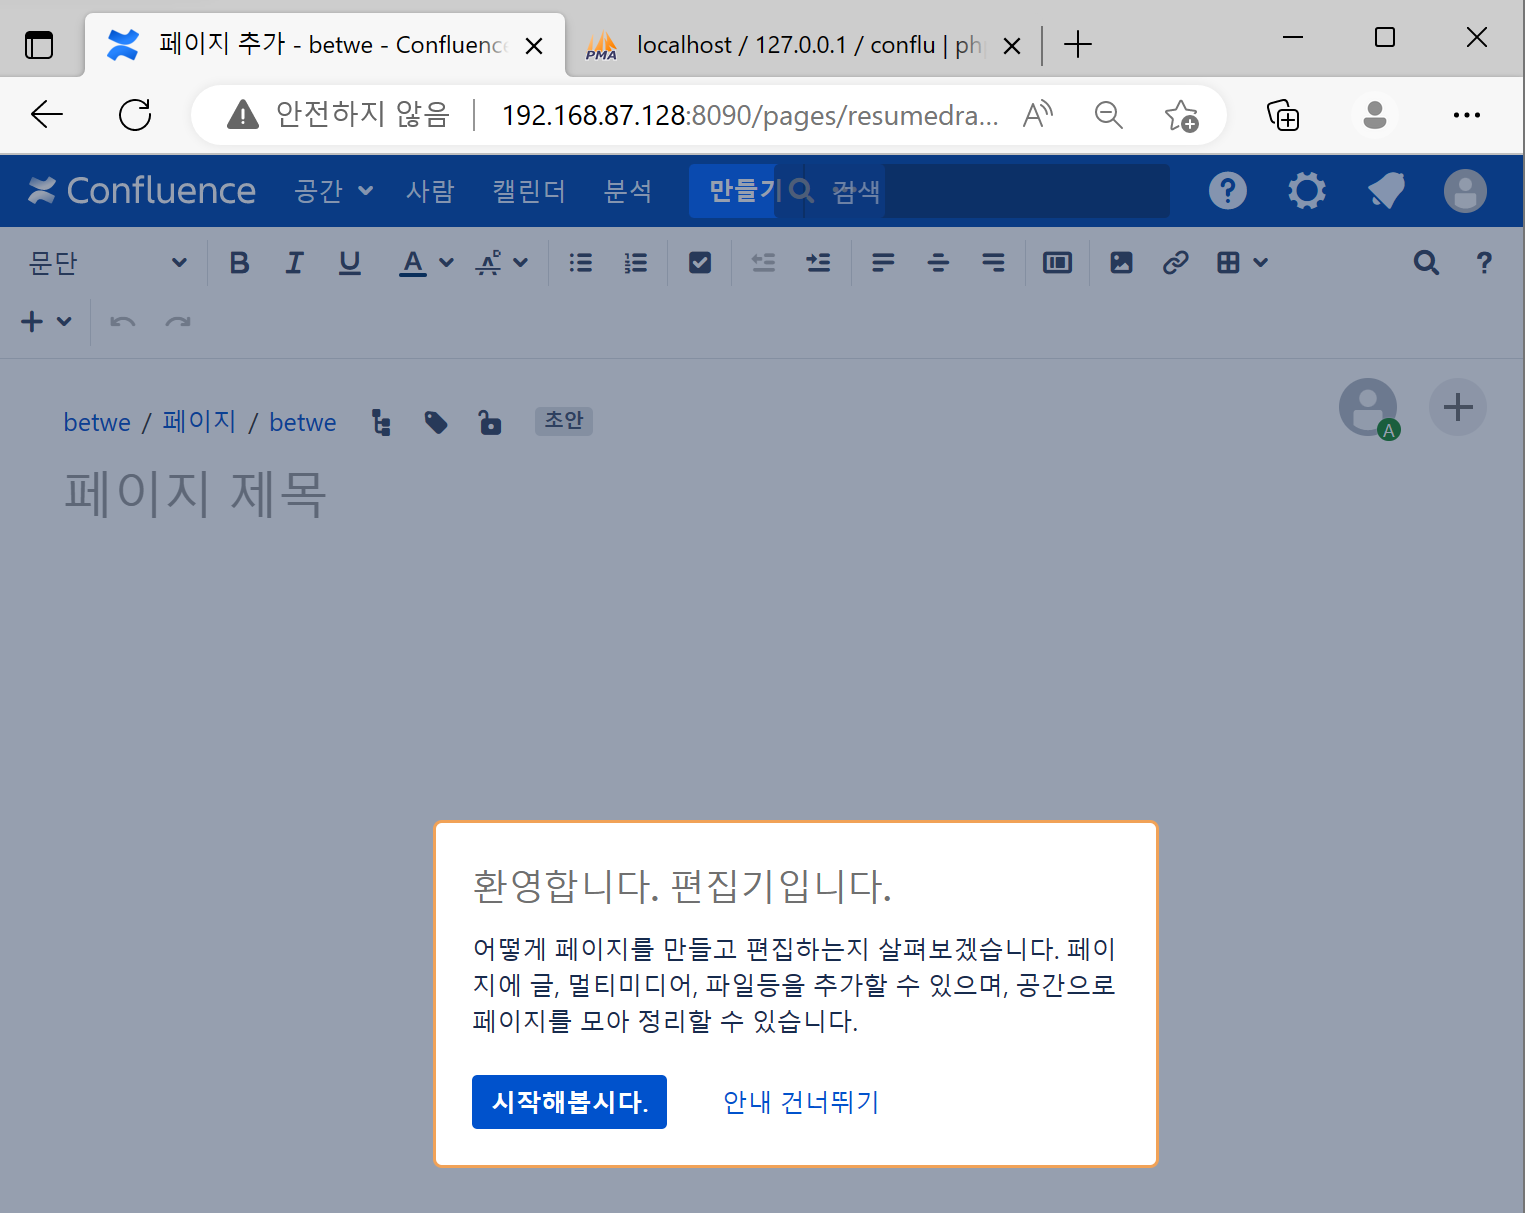
Task: Change page location with tree icon
Action: point(381,422)
